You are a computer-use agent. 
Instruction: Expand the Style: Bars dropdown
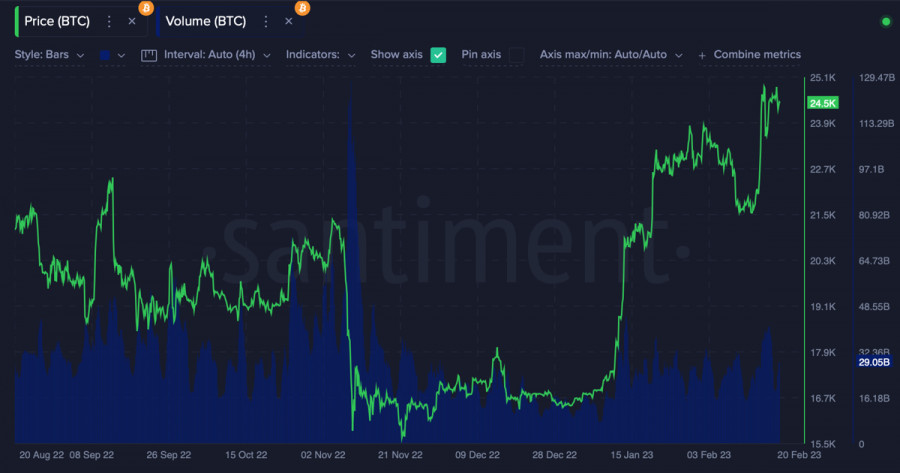50,55
